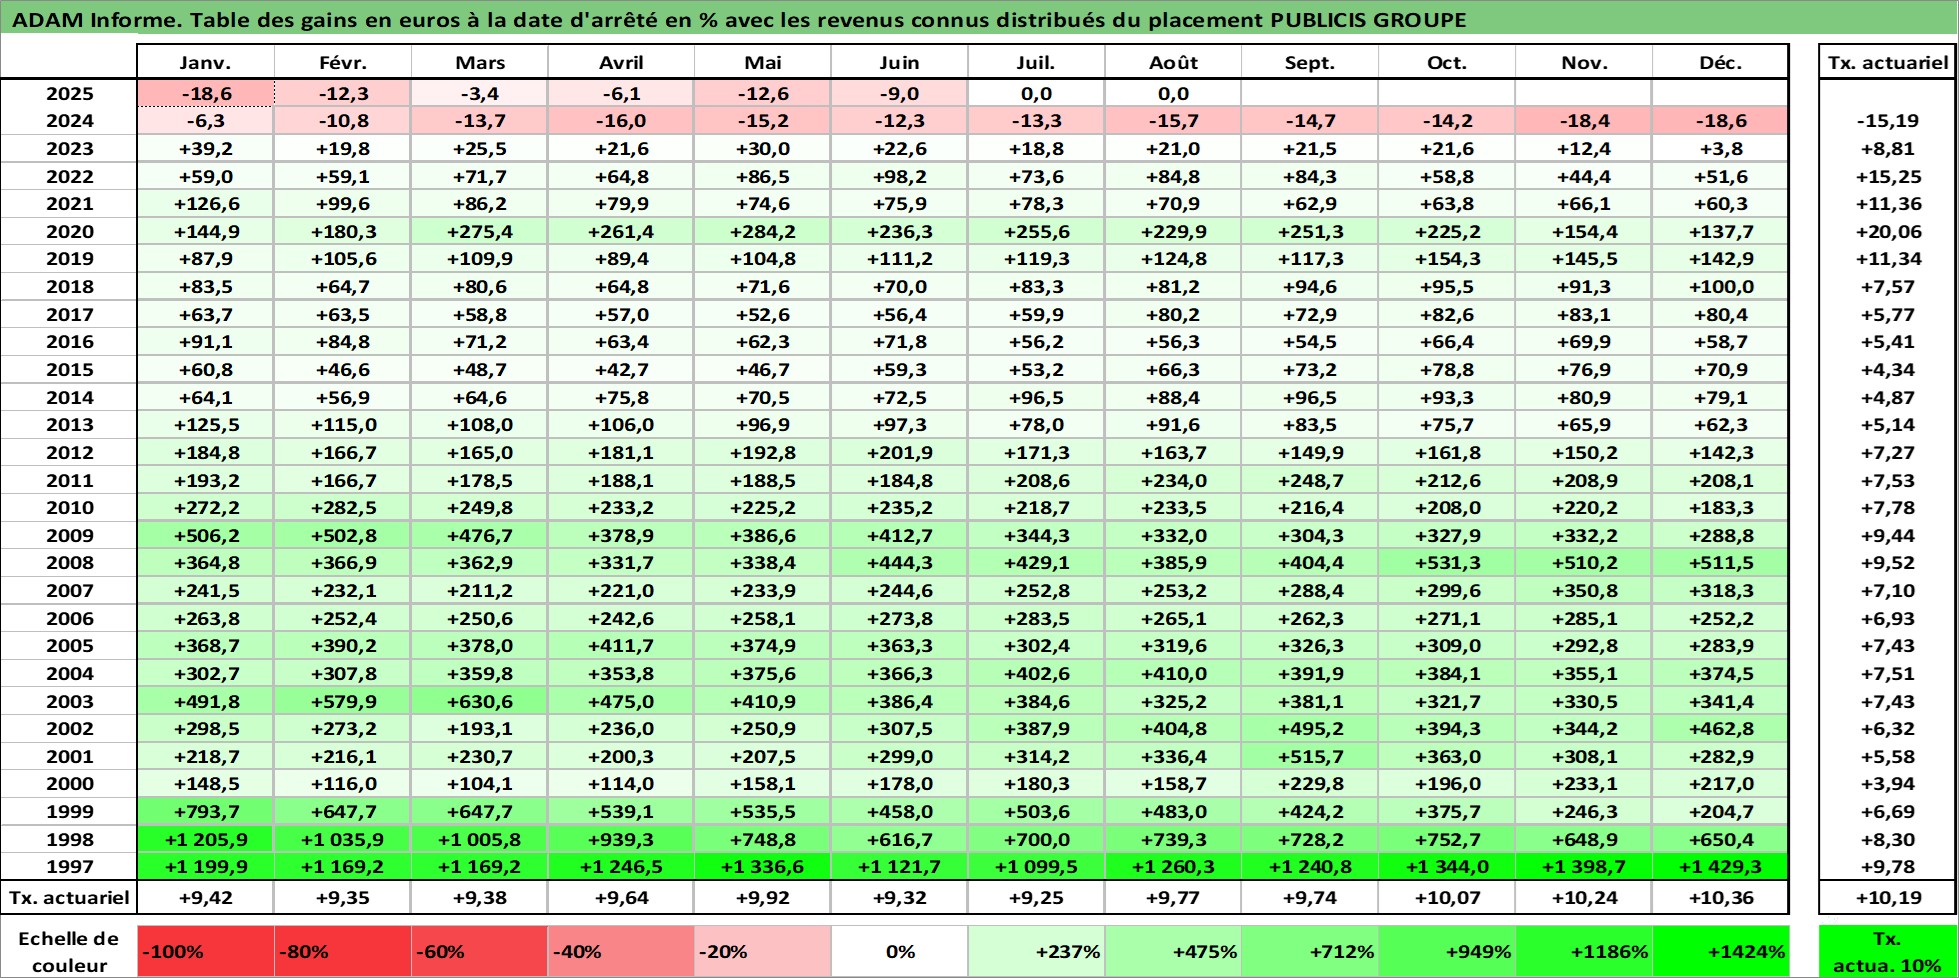Click the -12,3 cell for Févr. 2025
The image size is (1959, 978).
[x=342, y=93]
